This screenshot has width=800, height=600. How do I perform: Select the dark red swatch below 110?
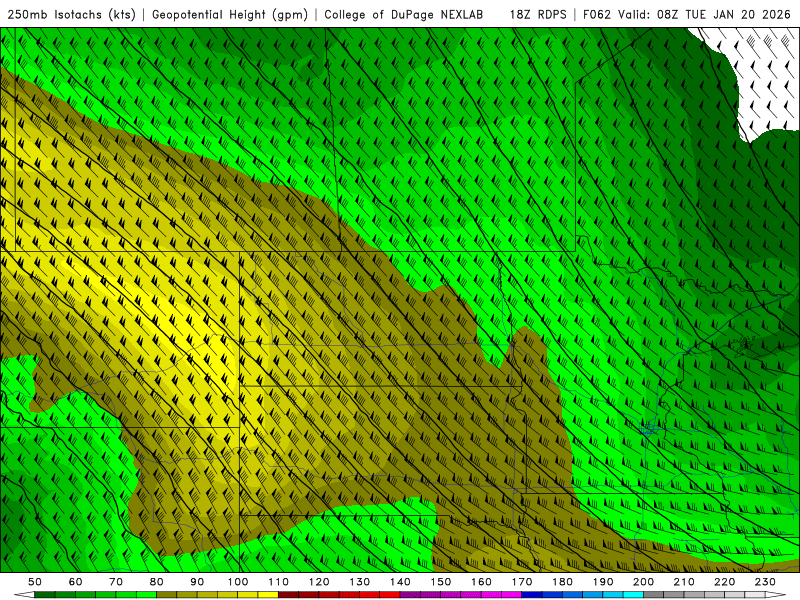coord(289,595)
